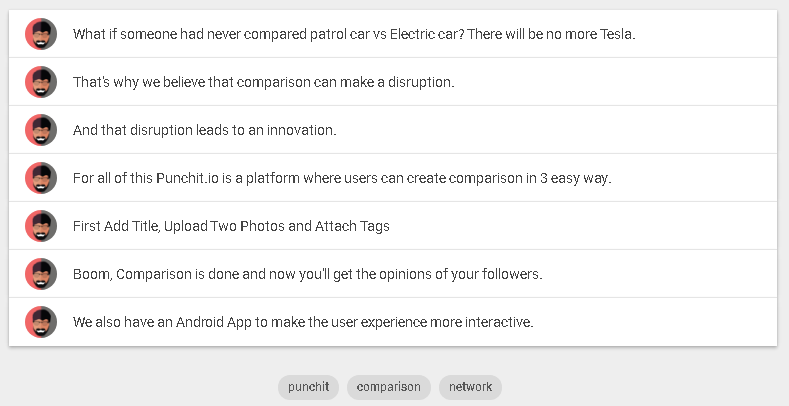This screenshot has height=406, width=789.
Task: Select the 'network' tag chip
Action: coord(470,387)
